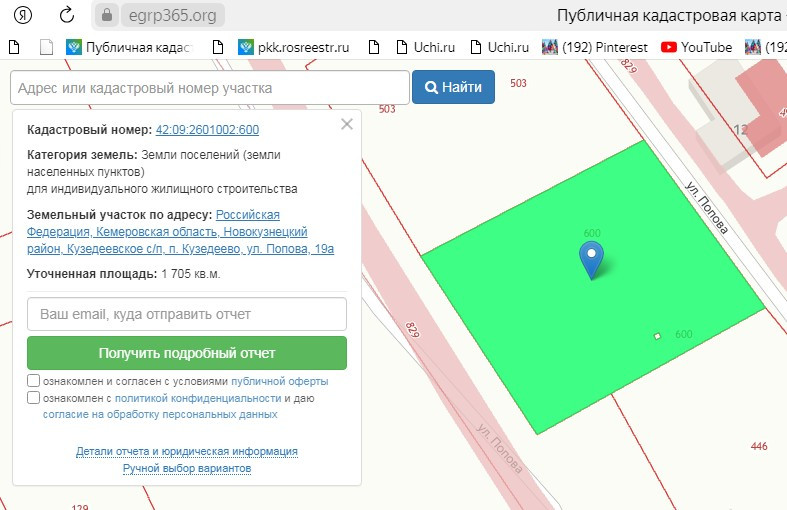Viewport: 787px width, 510px height.
Task: Accept the публичной оферты terms checkbox
Action: pos(34,381)
